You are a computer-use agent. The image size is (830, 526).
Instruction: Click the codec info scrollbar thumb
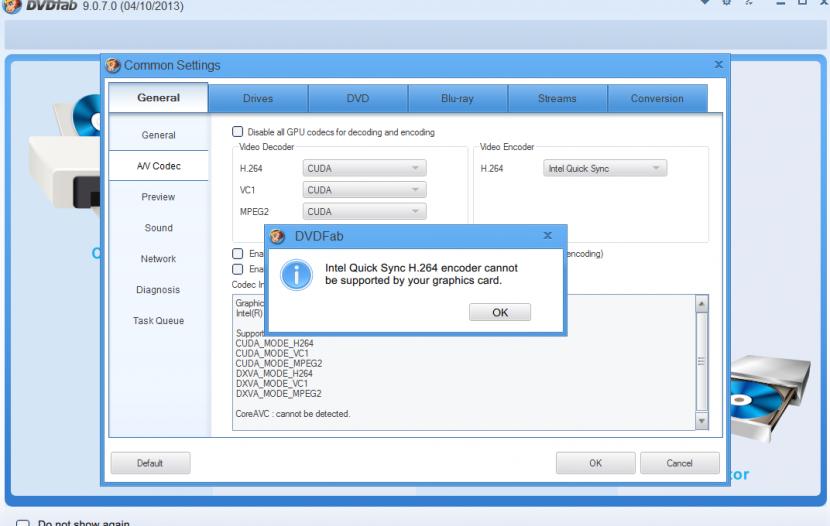coord(701,362)
